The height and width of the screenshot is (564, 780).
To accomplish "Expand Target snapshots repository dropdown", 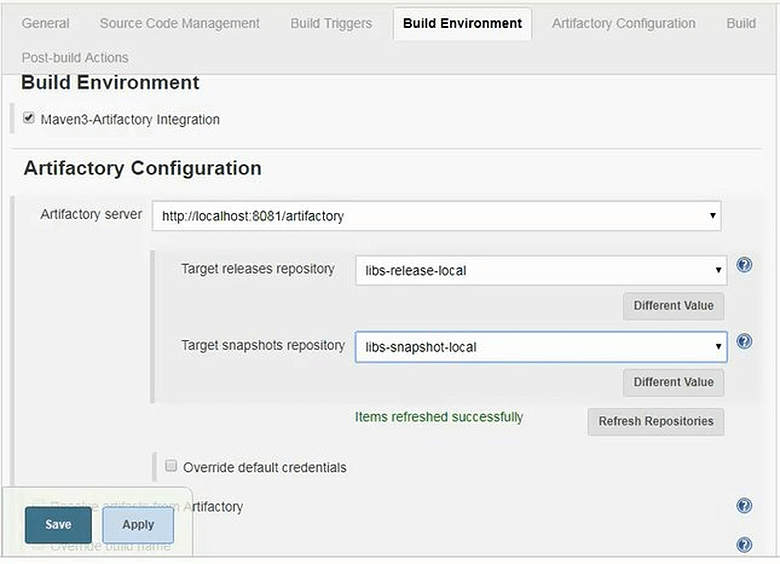I will point(541,347).
